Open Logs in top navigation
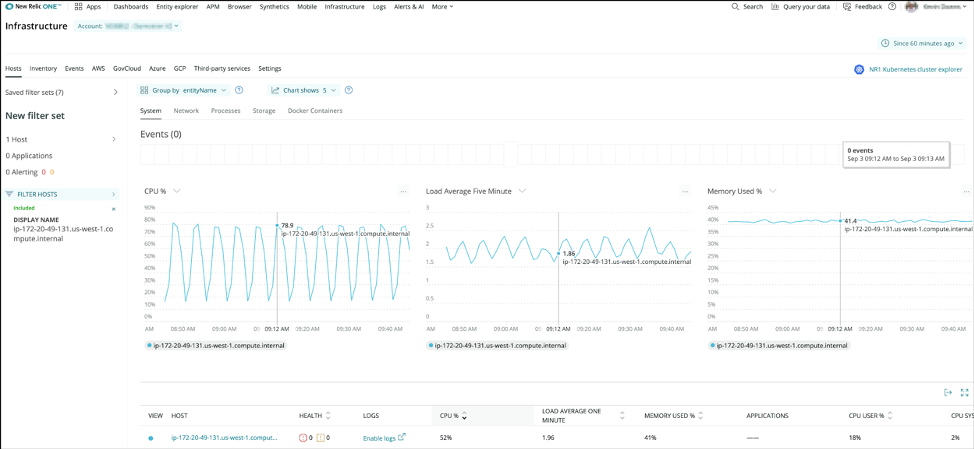 (x=379, y=7)
